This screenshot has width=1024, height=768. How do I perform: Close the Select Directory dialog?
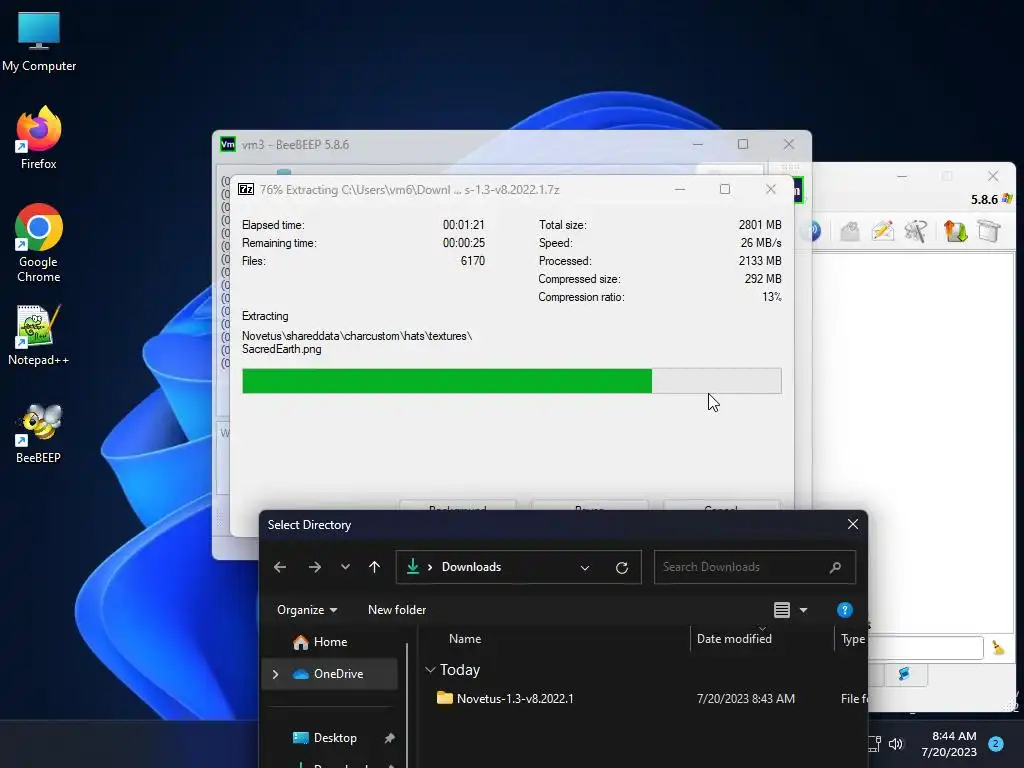(852, 524)
